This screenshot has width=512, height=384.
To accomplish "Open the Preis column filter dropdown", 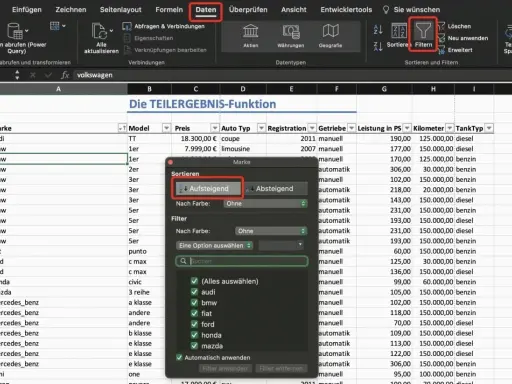I will [x=214, y=128].
